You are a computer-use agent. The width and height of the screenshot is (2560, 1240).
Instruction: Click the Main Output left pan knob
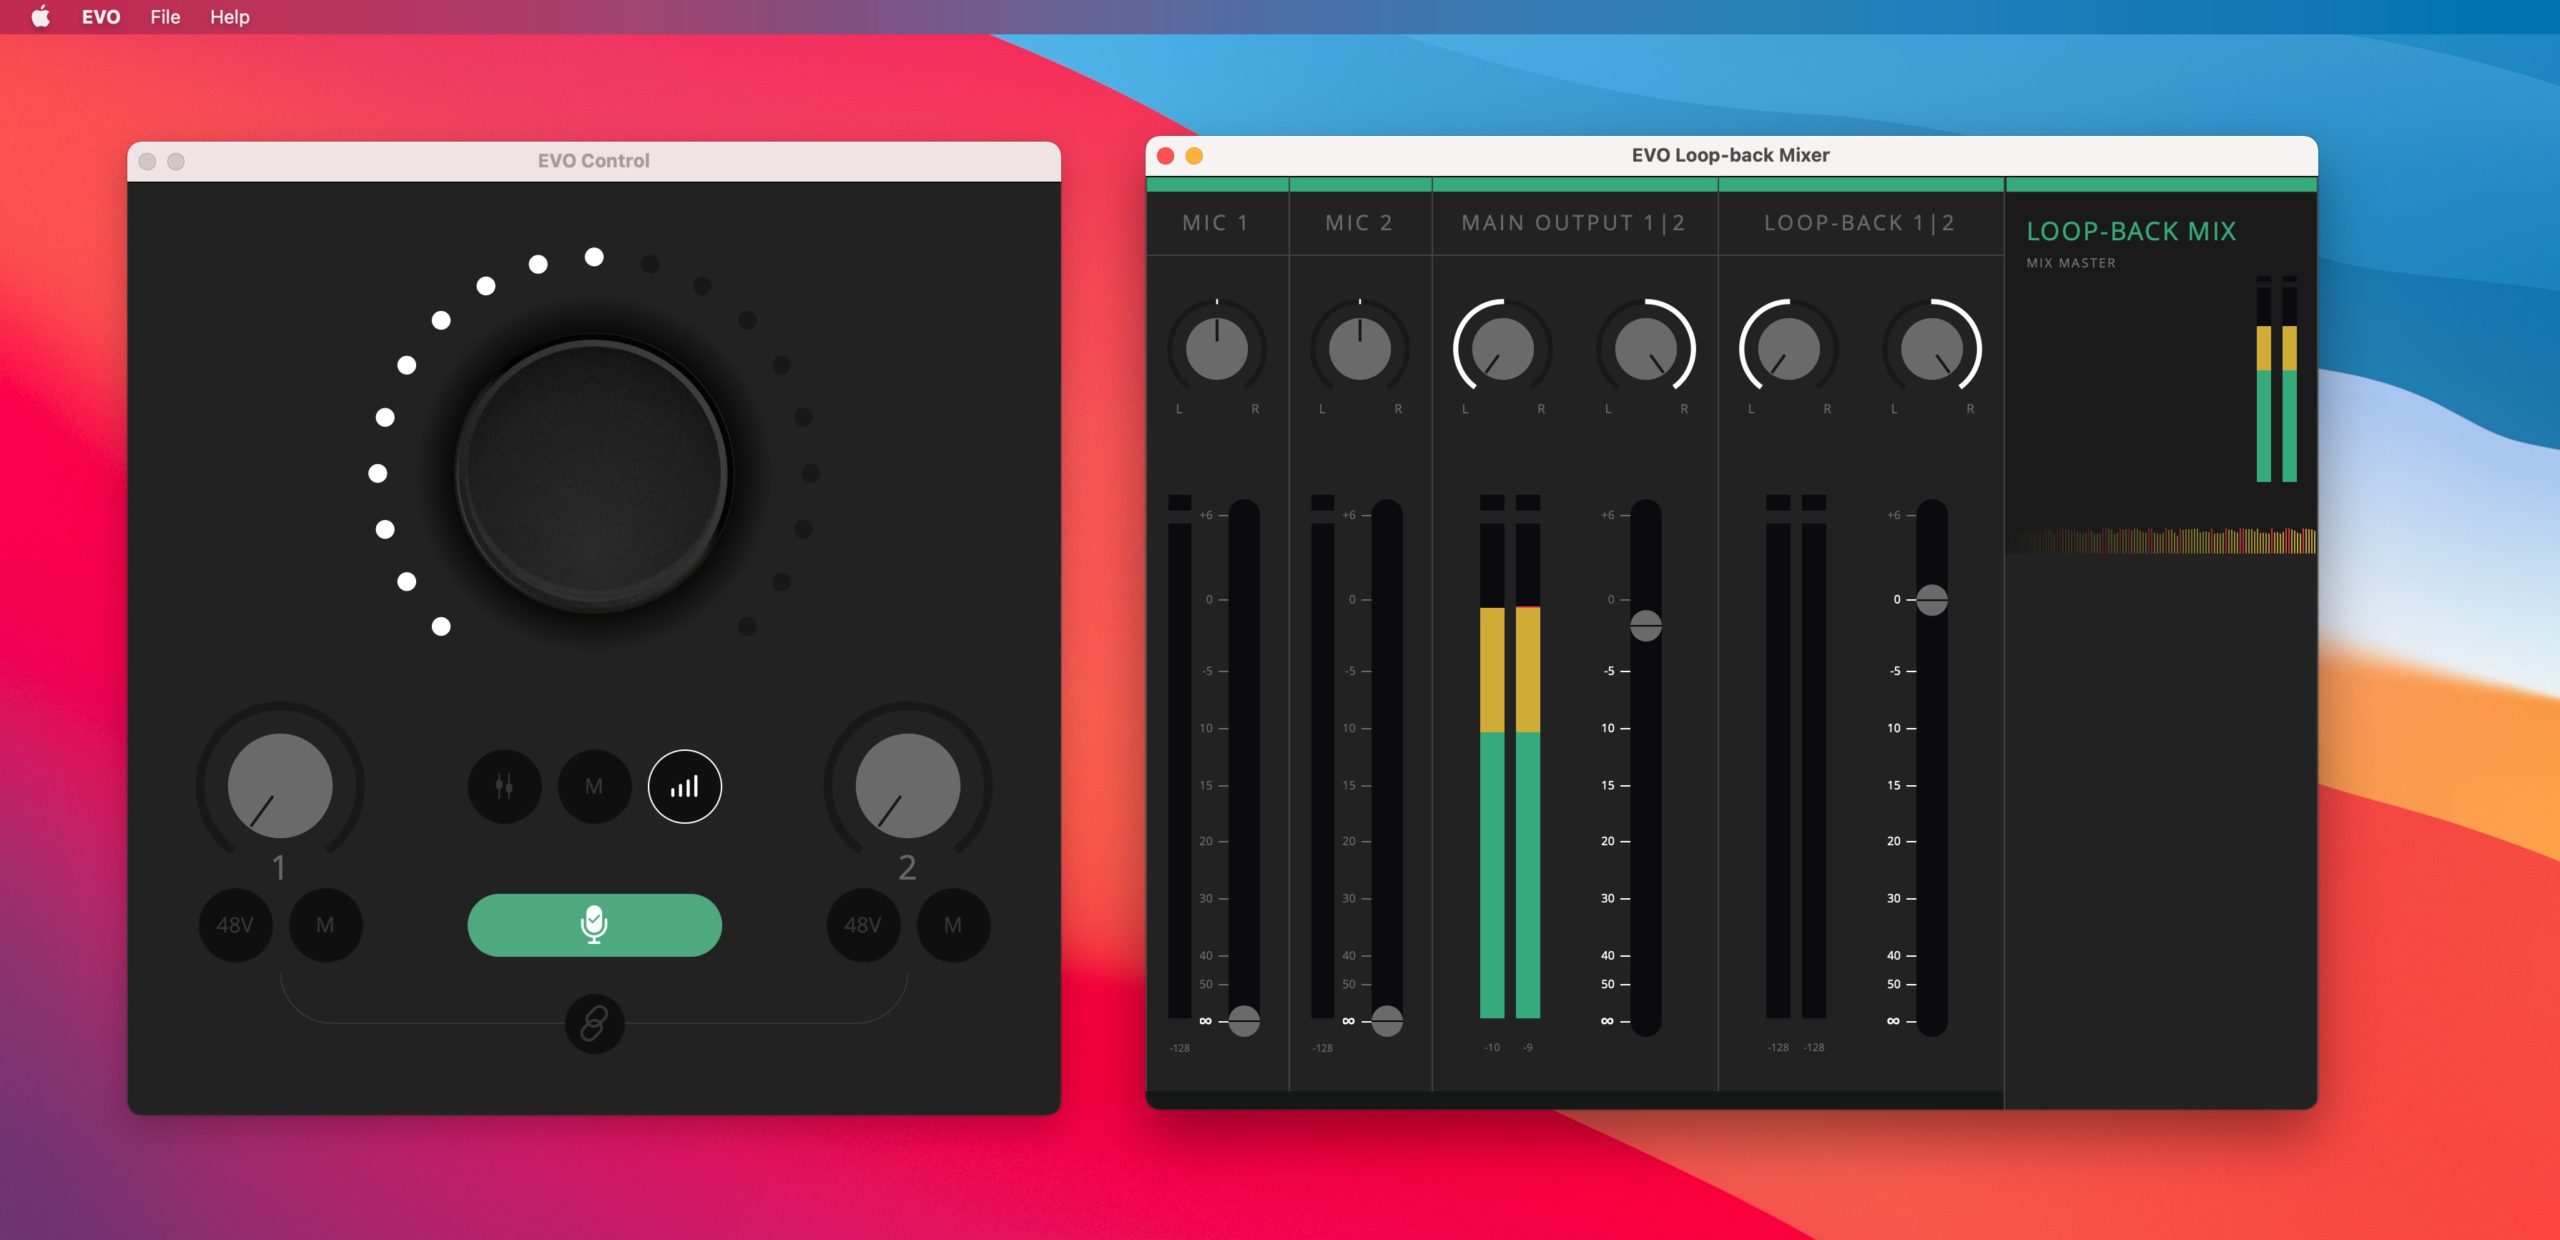tap(1502, 349)
